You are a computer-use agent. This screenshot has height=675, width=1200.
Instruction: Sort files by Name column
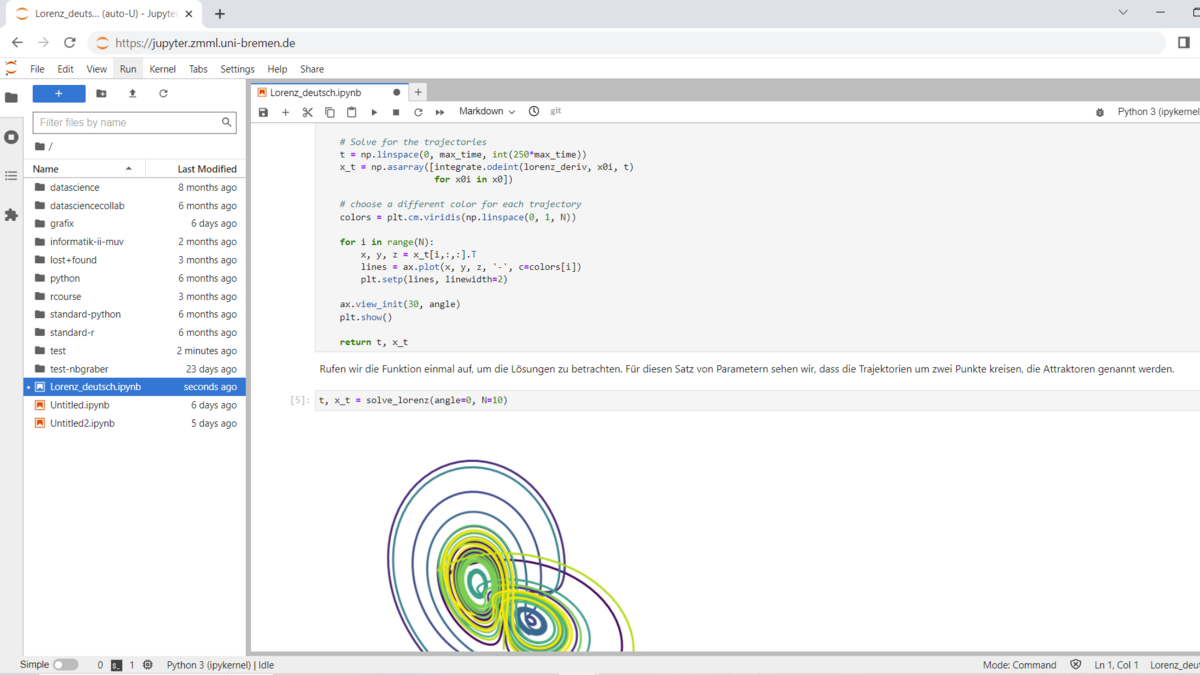coord(85,169)
